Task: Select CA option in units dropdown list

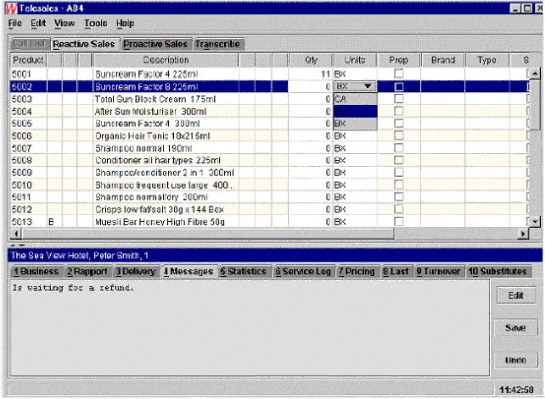Action: pos(355,99)
